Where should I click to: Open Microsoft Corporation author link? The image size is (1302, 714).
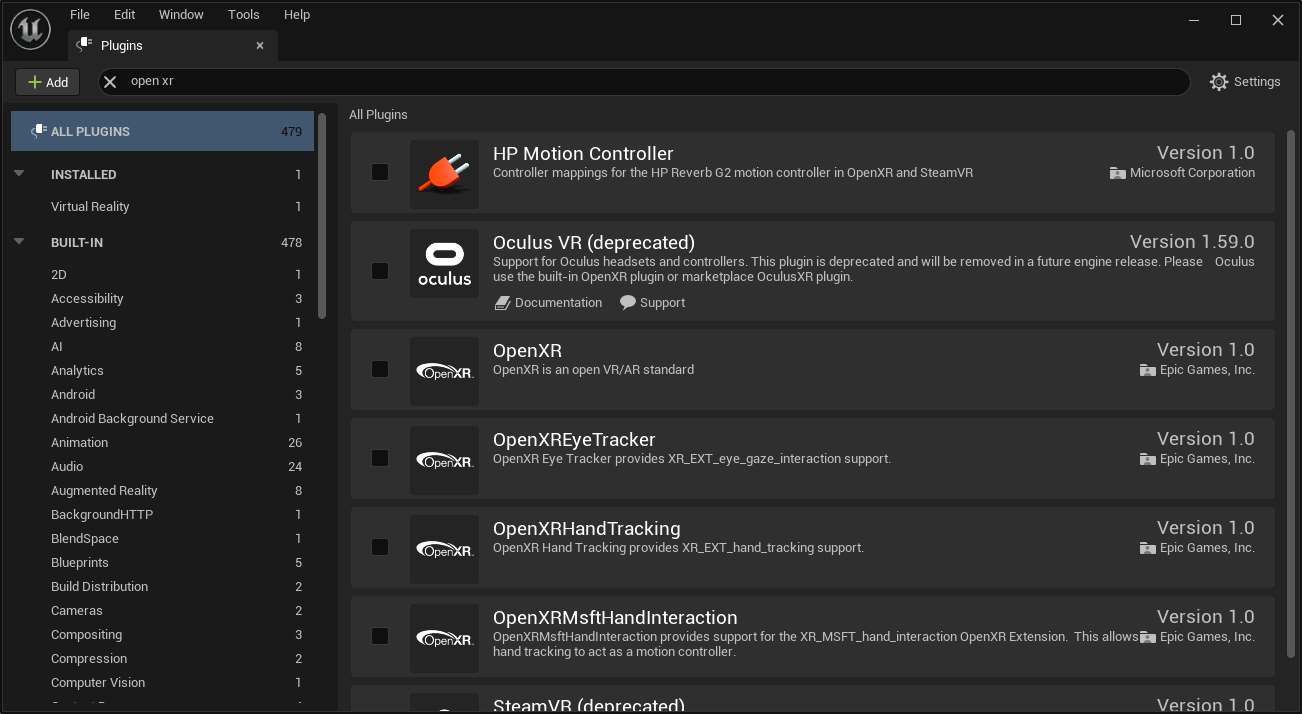click(x=1182, y=173)
